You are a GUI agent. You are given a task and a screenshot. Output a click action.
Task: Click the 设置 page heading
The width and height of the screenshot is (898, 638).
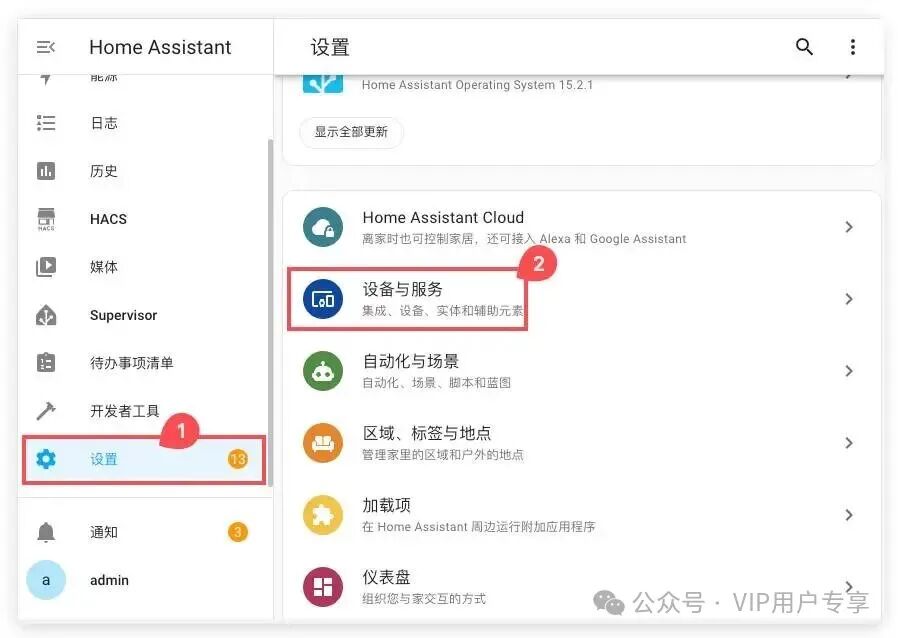click(x=330, y=47)
